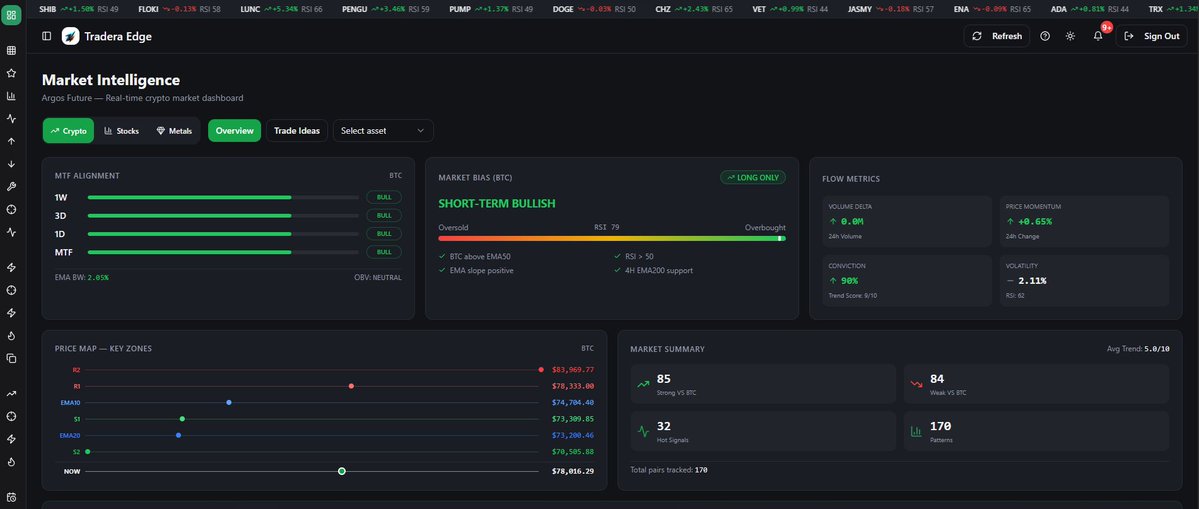This screenshot has height=509, width=1199.
Task: Expand the Select asset dropdown
Action: click(x=383, y=131)
